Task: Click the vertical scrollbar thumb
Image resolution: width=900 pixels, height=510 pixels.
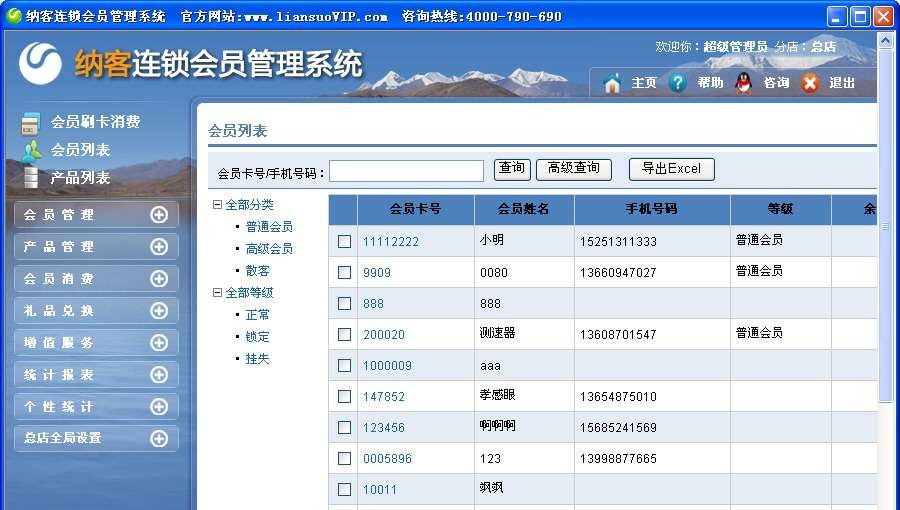Action: tap(885, 226)
